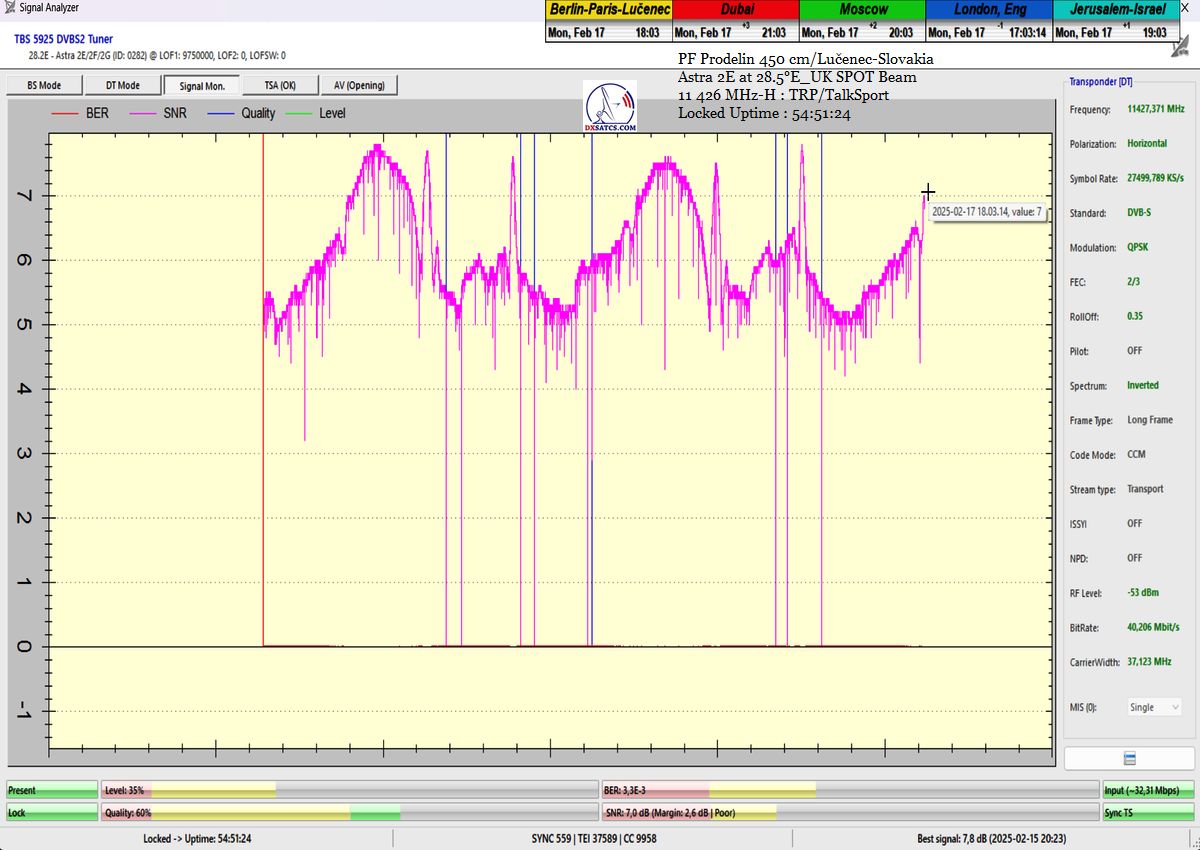Image resolution: width=1200 pixels, height=850 pixels.
Task: Open the MIS Single dropdown
Action: 1154,707
